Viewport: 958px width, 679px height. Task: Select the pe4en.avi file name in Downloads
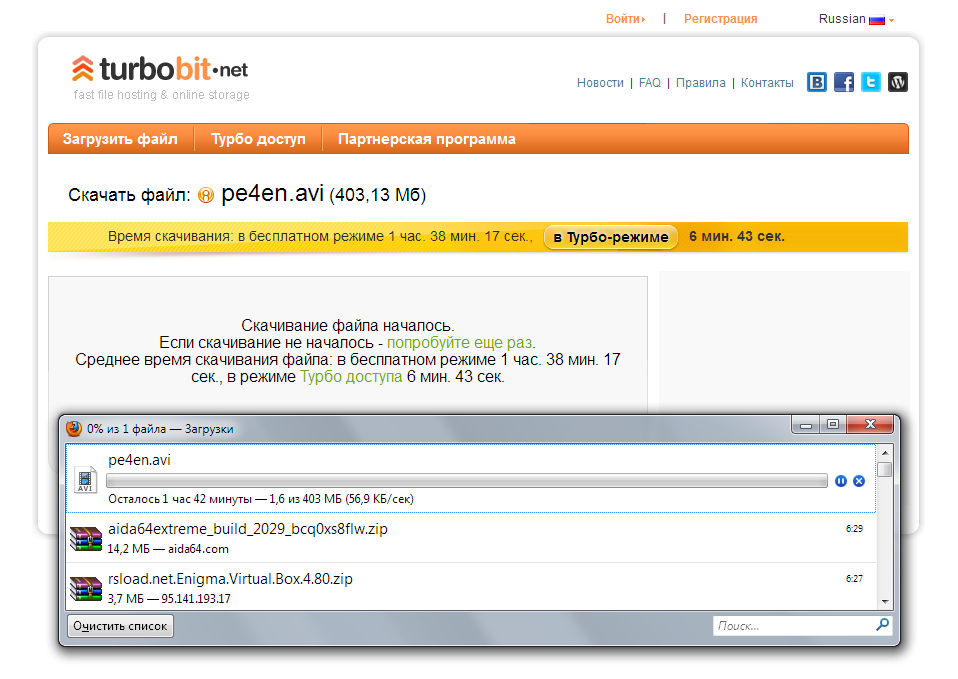click(139, 460)
